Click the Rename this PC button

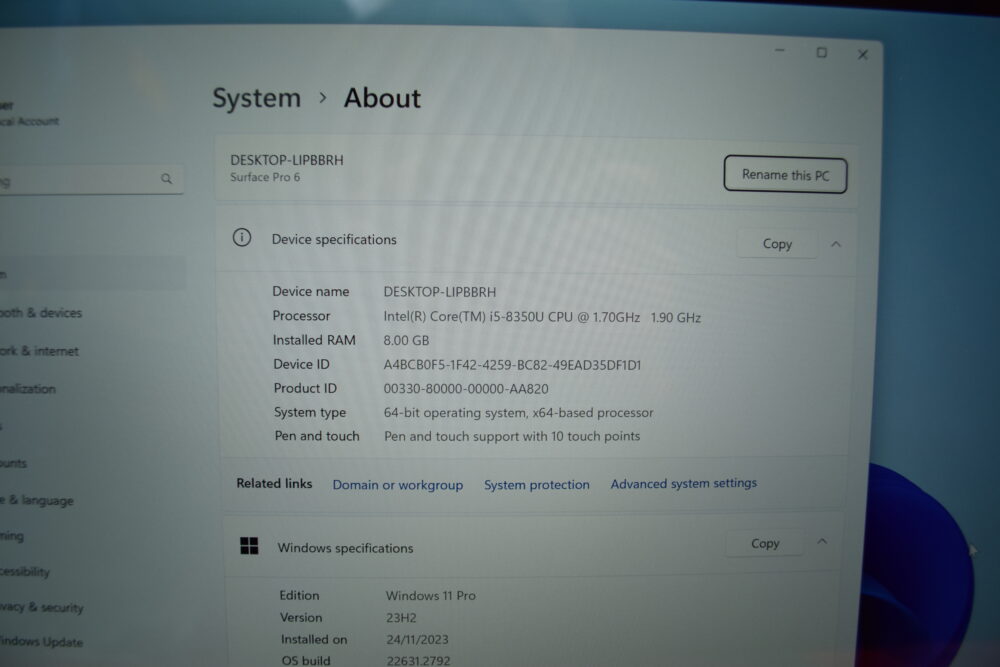point(785,174)
